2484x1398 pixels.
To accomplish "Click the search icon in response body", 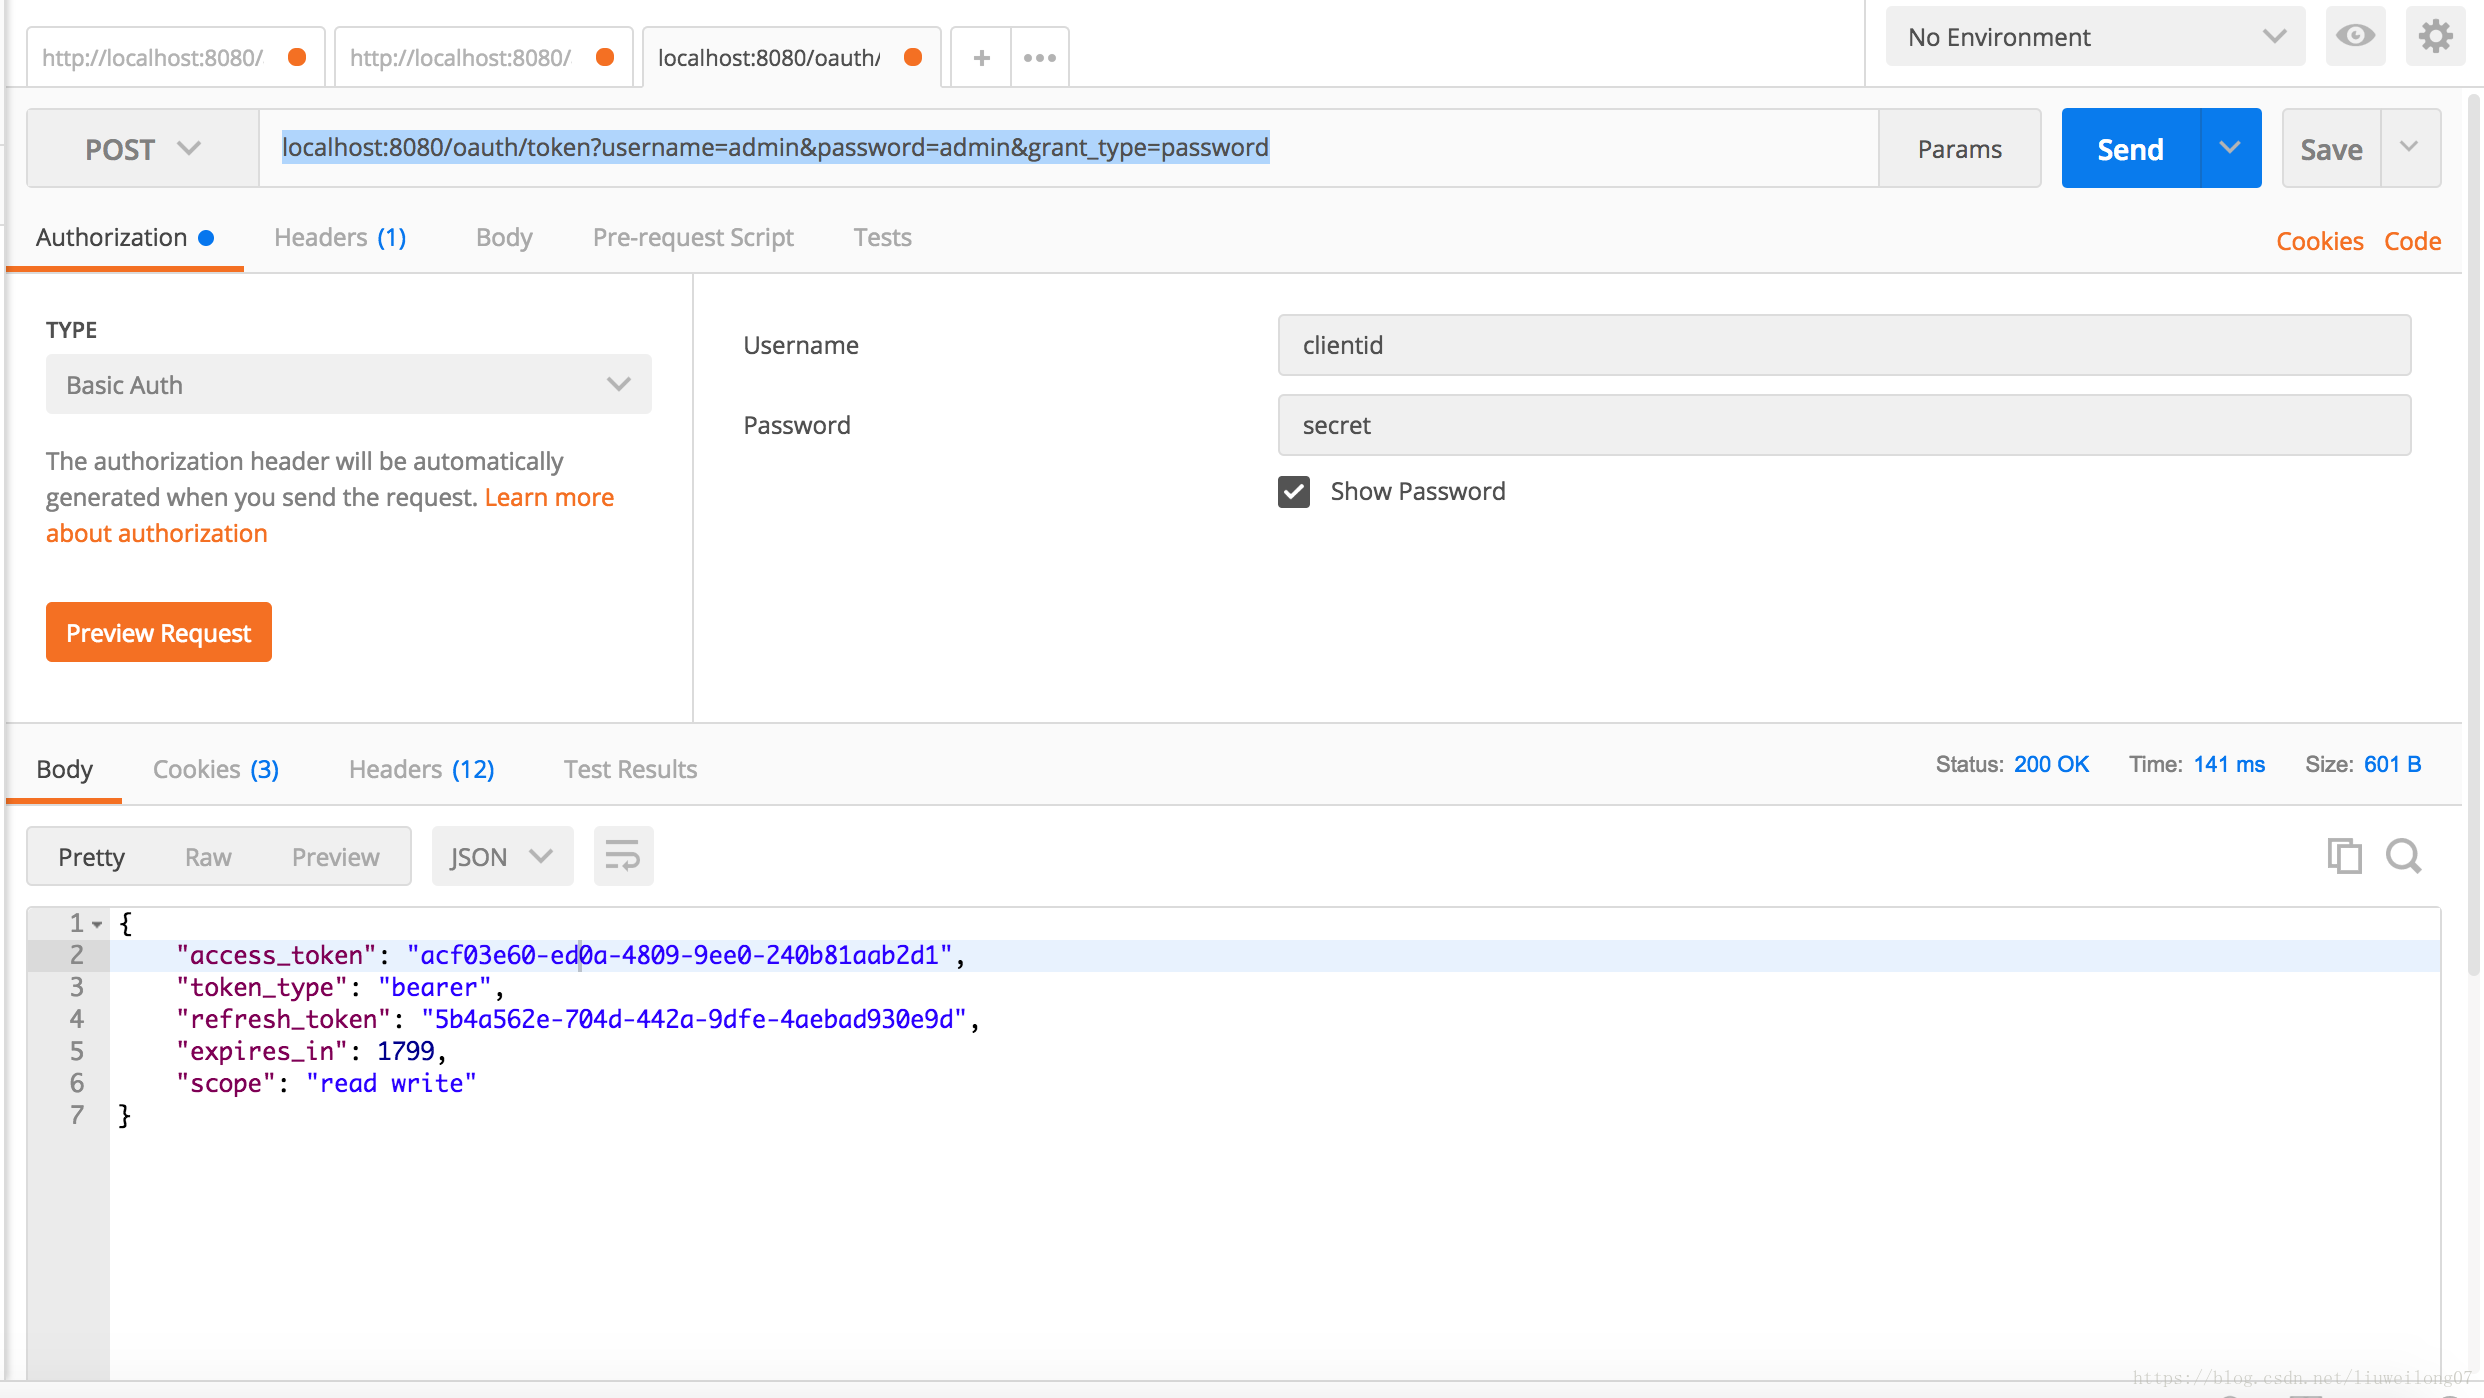I will [2402, 855].
